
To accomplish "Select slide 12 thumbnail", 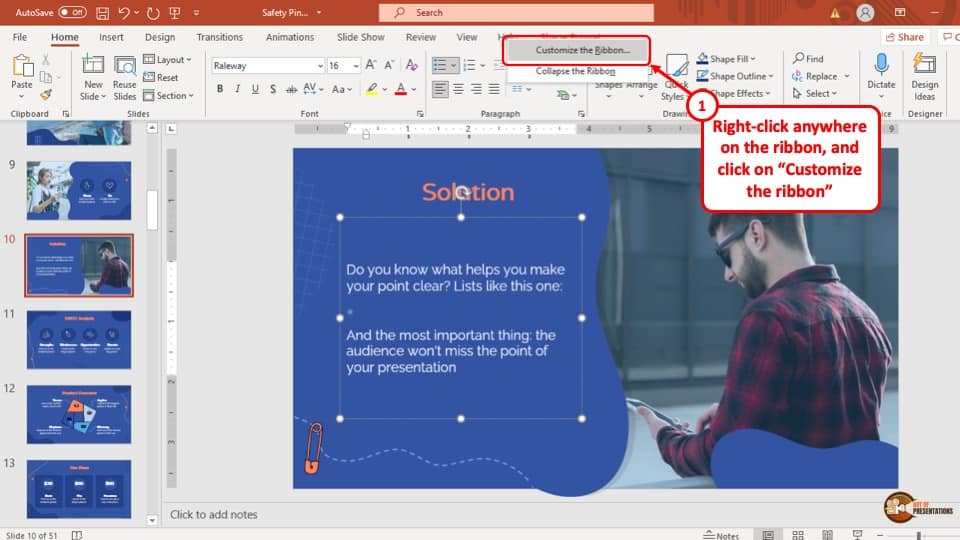I will [79, 414].
